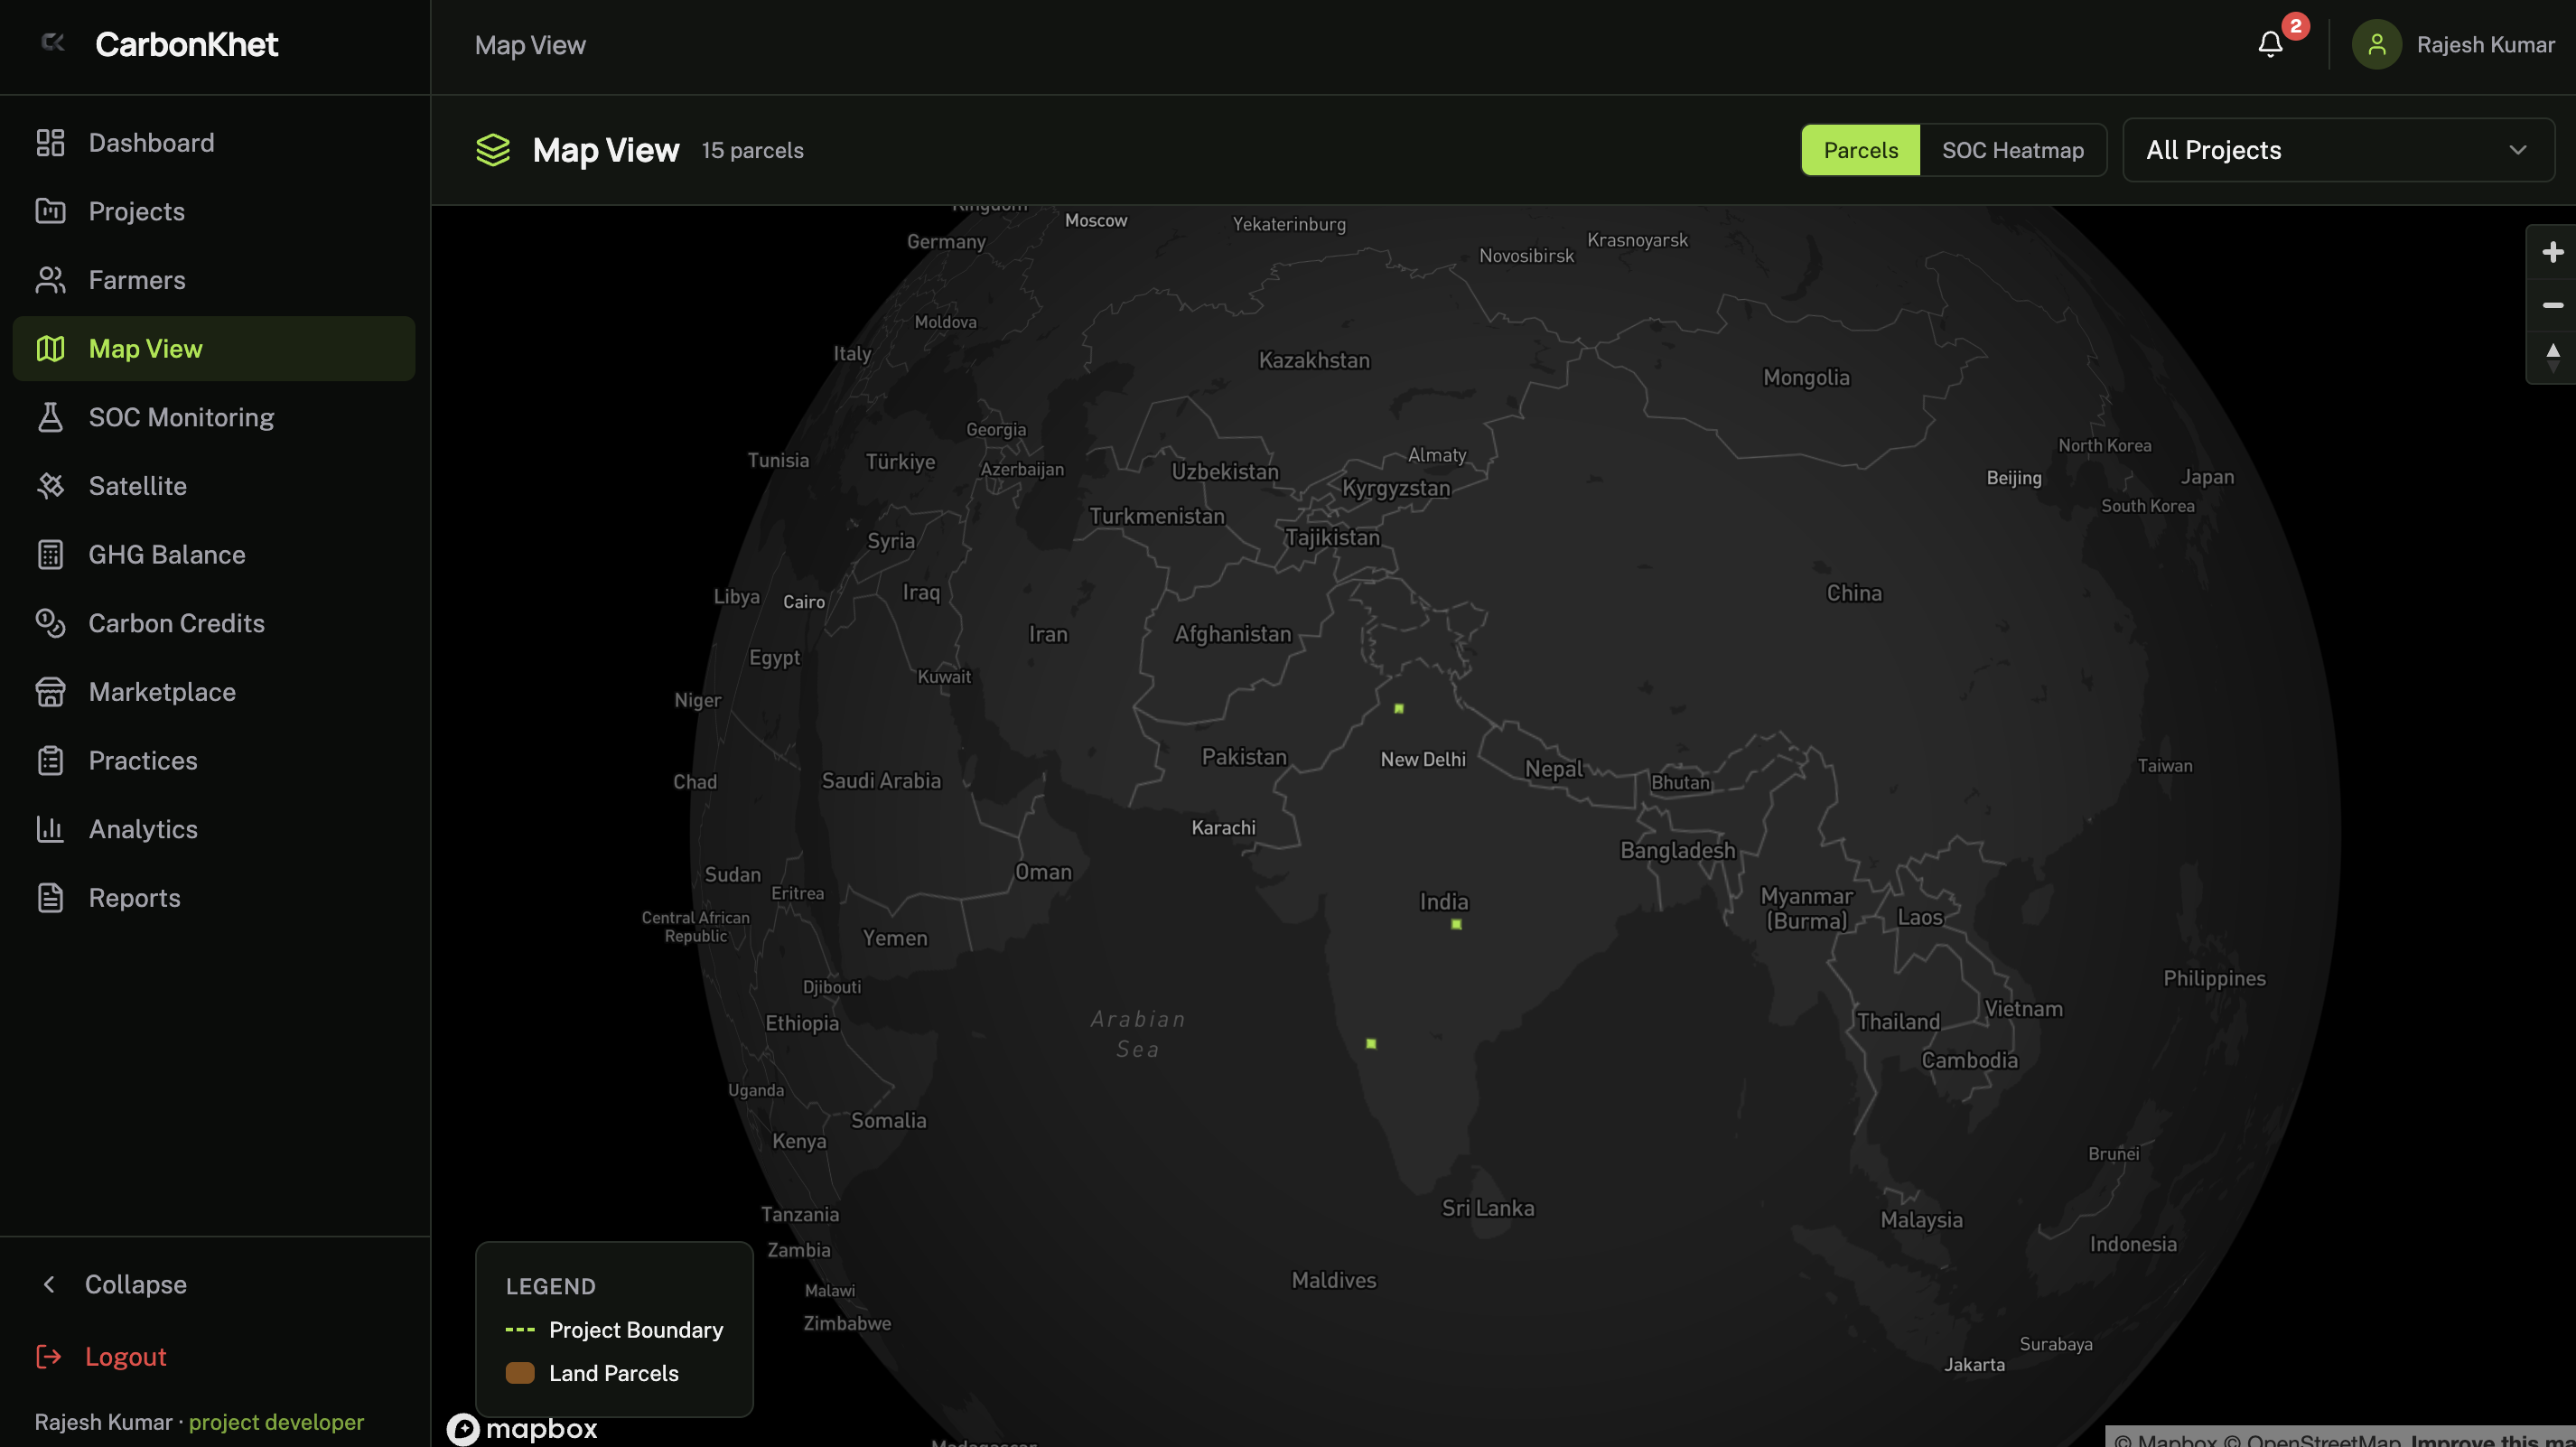The height and width of the screenshot is (1447, 2576).
Task: Click the Reports document icon
Action: pyautogui.click(x=50, y=898)
